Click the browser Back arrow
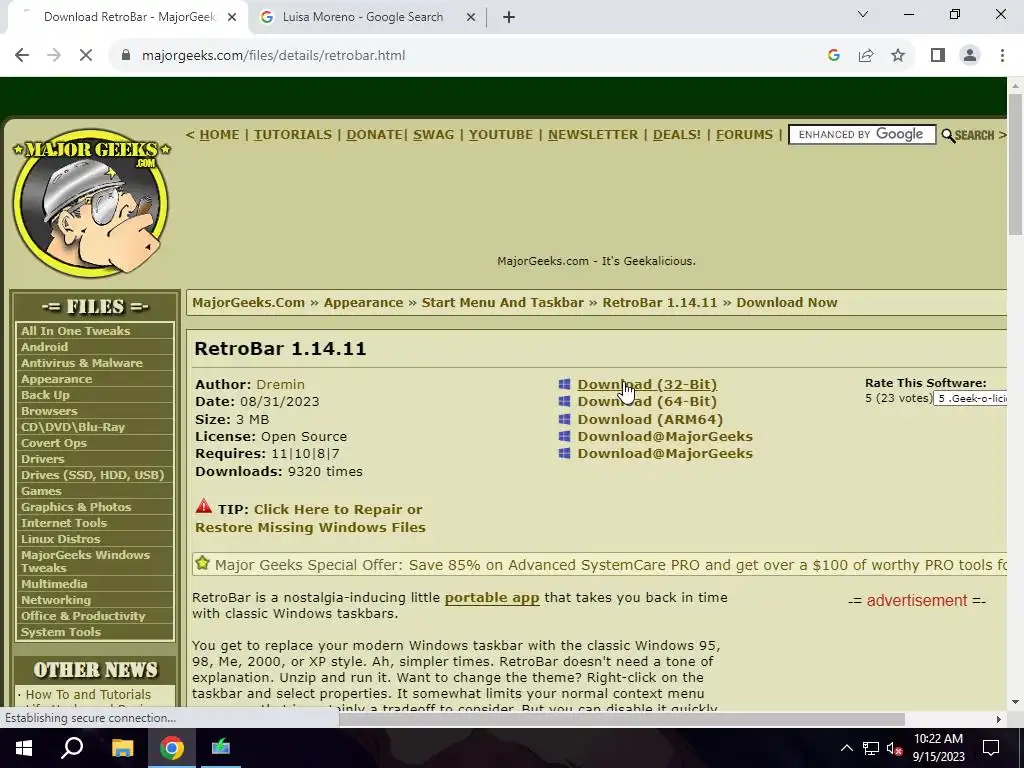This screenshot has height=768, width=1024. click(x=22, y=56)
